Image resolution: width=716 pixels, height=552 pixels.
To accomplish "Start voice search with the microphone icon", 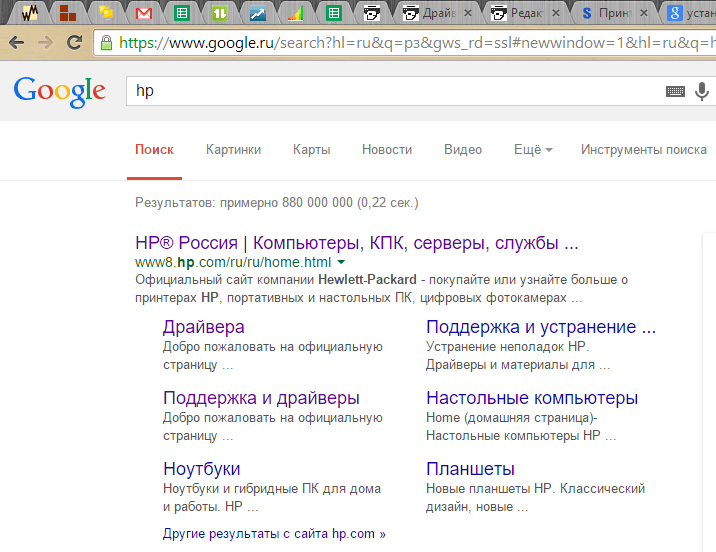I will tap(702, 91).
